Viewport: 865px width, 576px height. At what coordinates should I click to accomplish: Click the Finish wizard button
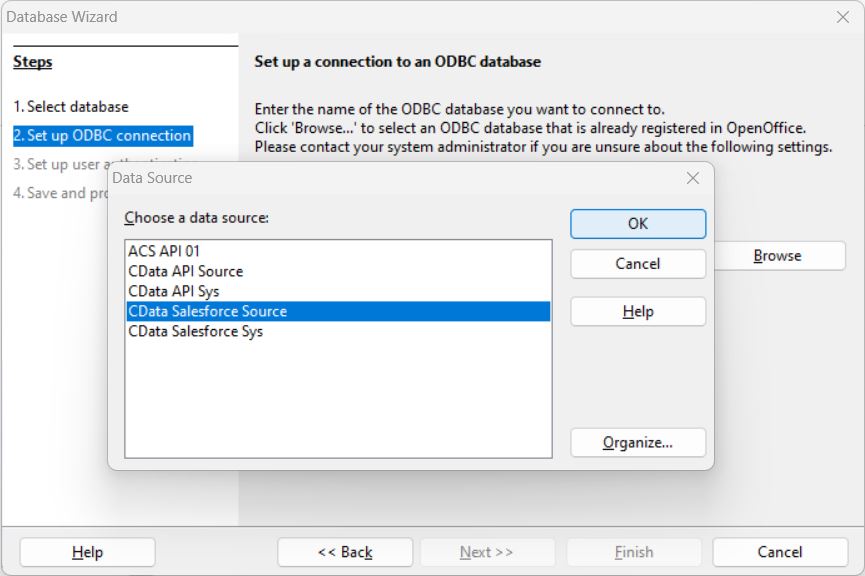(x=634, y=552)
